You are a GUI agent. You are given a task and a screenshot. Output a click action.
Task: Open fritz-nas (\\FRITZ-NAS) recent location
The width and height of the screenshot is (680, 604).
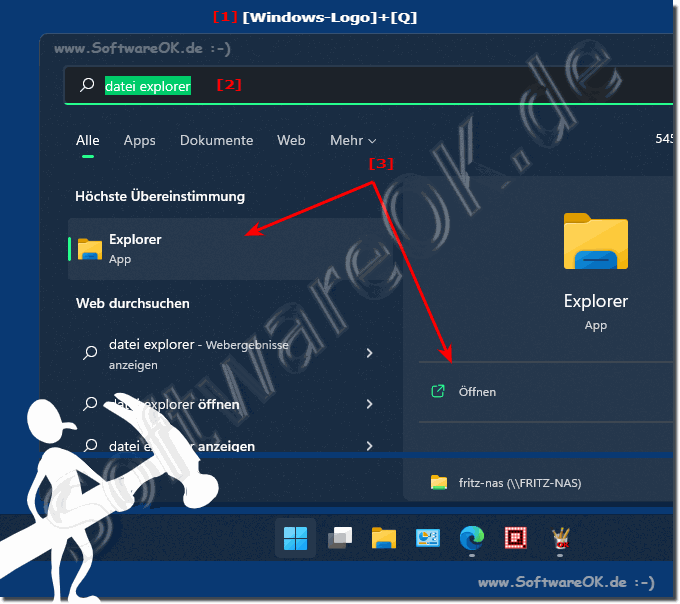(x=546, y=483)
